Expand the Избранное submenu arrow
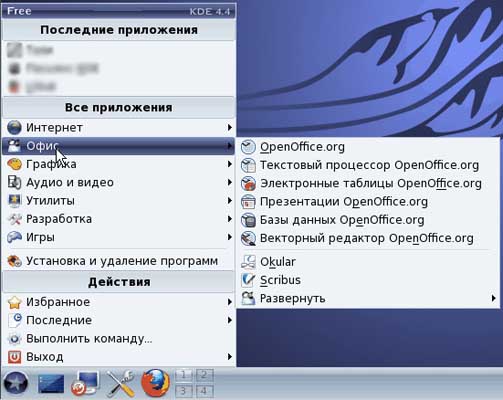The image size is (503, 400). [x=229, y=302]
